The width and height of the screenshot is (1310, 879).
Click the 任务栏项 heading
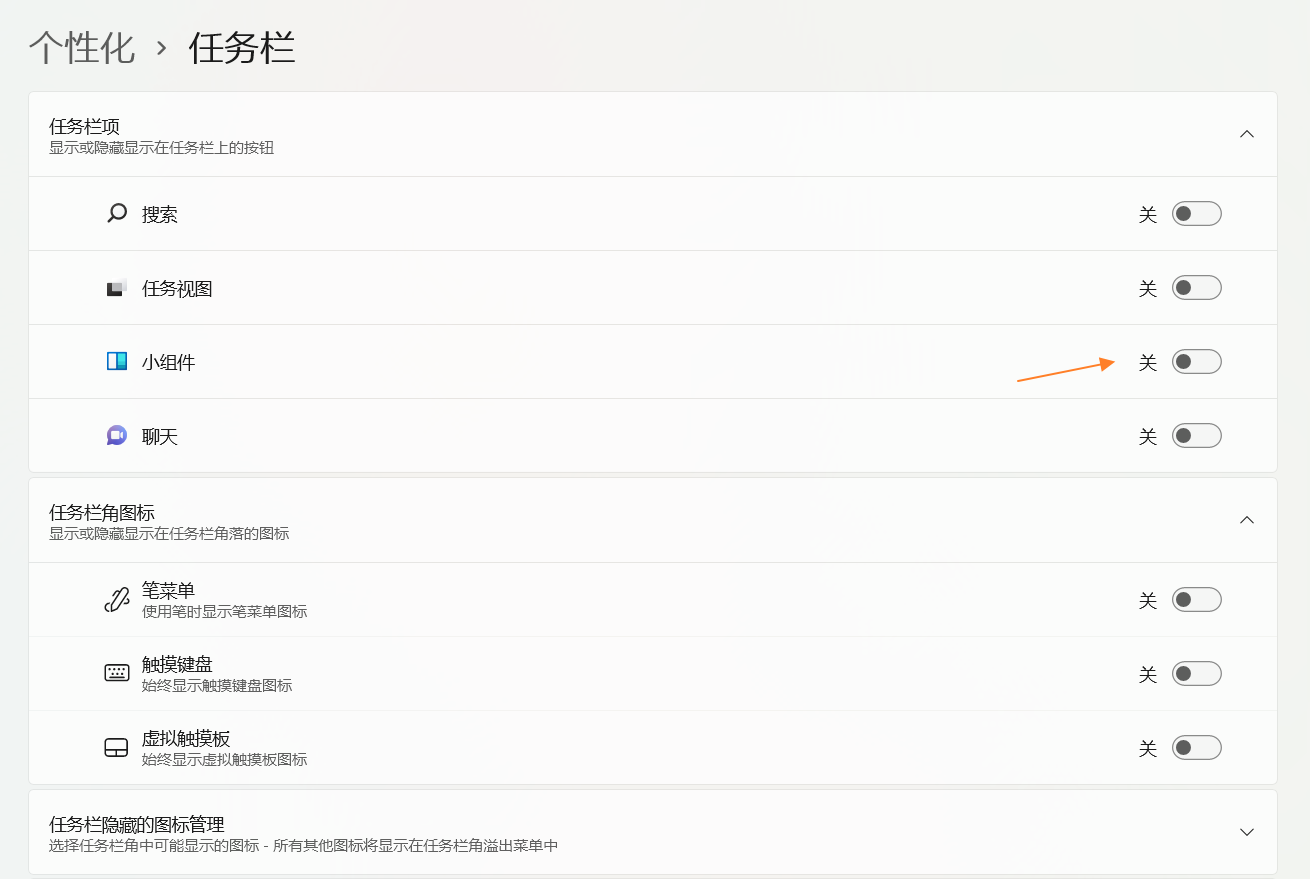84,126
